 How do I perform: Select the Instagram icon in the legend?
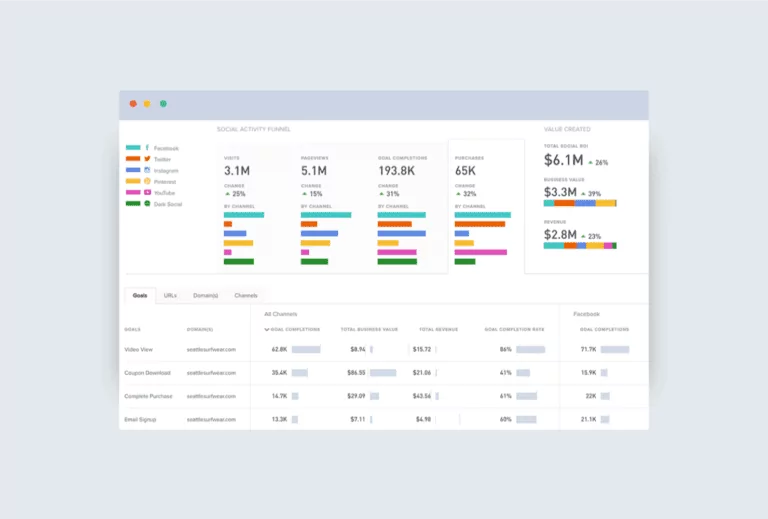click(147, 170)
